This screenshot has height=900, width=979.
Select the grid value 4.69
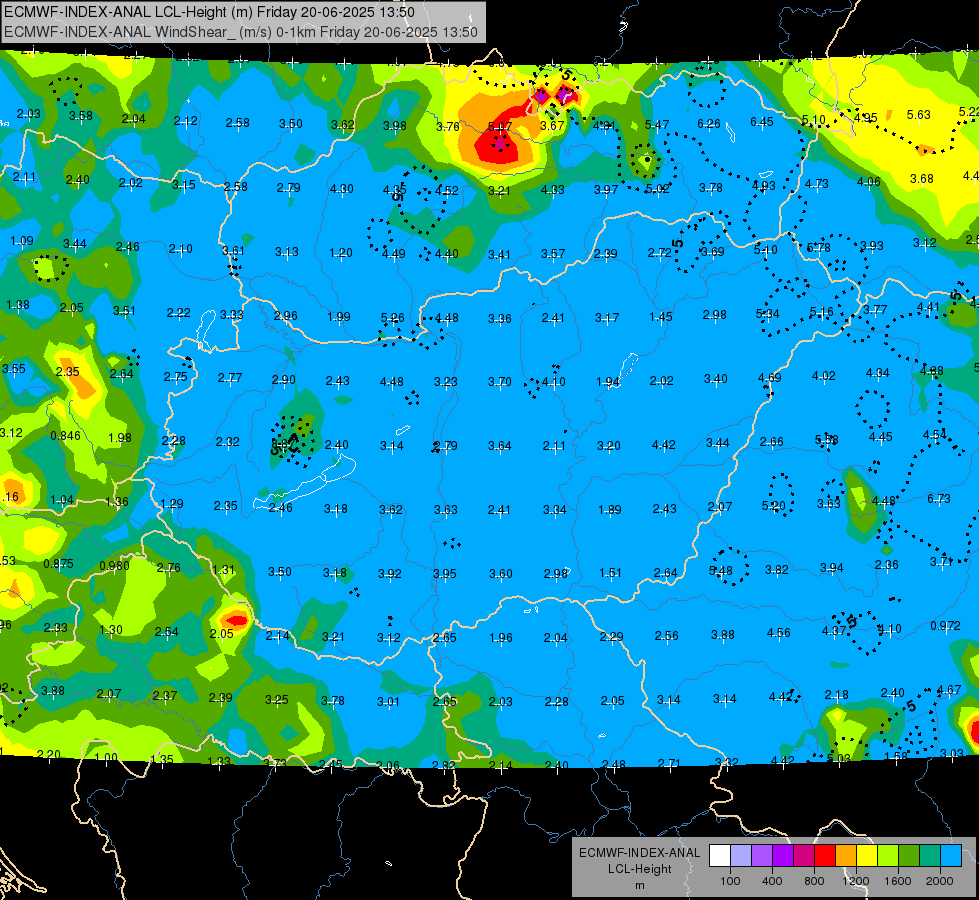pyautogui.click(x=769, y=378)
